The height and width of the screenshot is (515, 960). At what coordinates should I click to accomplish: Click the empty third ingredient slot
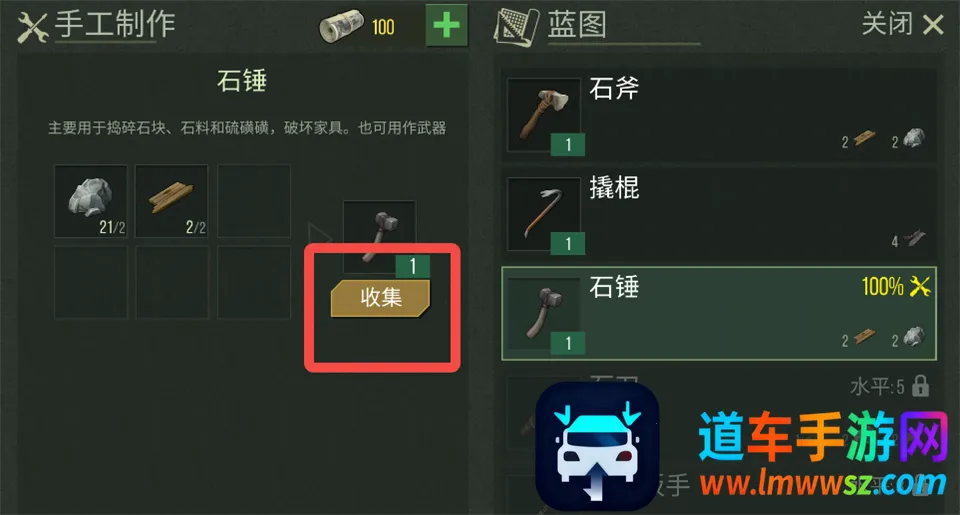(253, 201)
